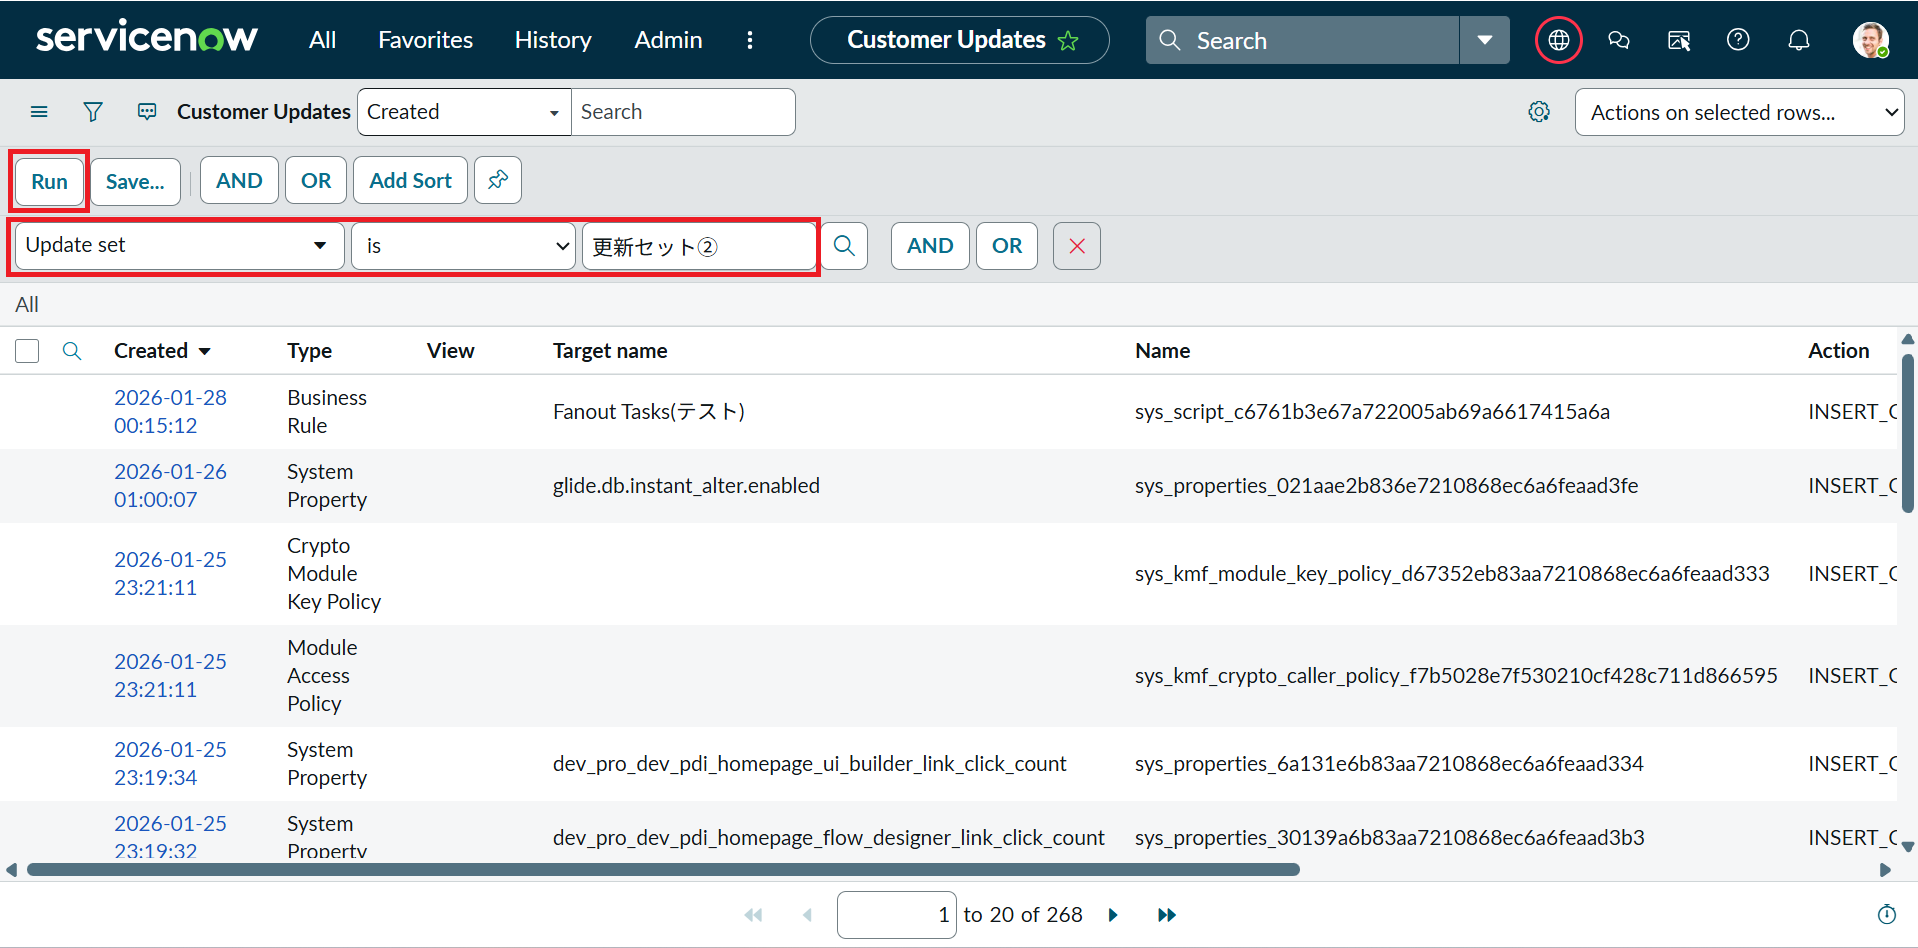The image size is (1918, 948).
Task: Click the lookup magnifier beside filter value
Action: (x=844, y=246)
